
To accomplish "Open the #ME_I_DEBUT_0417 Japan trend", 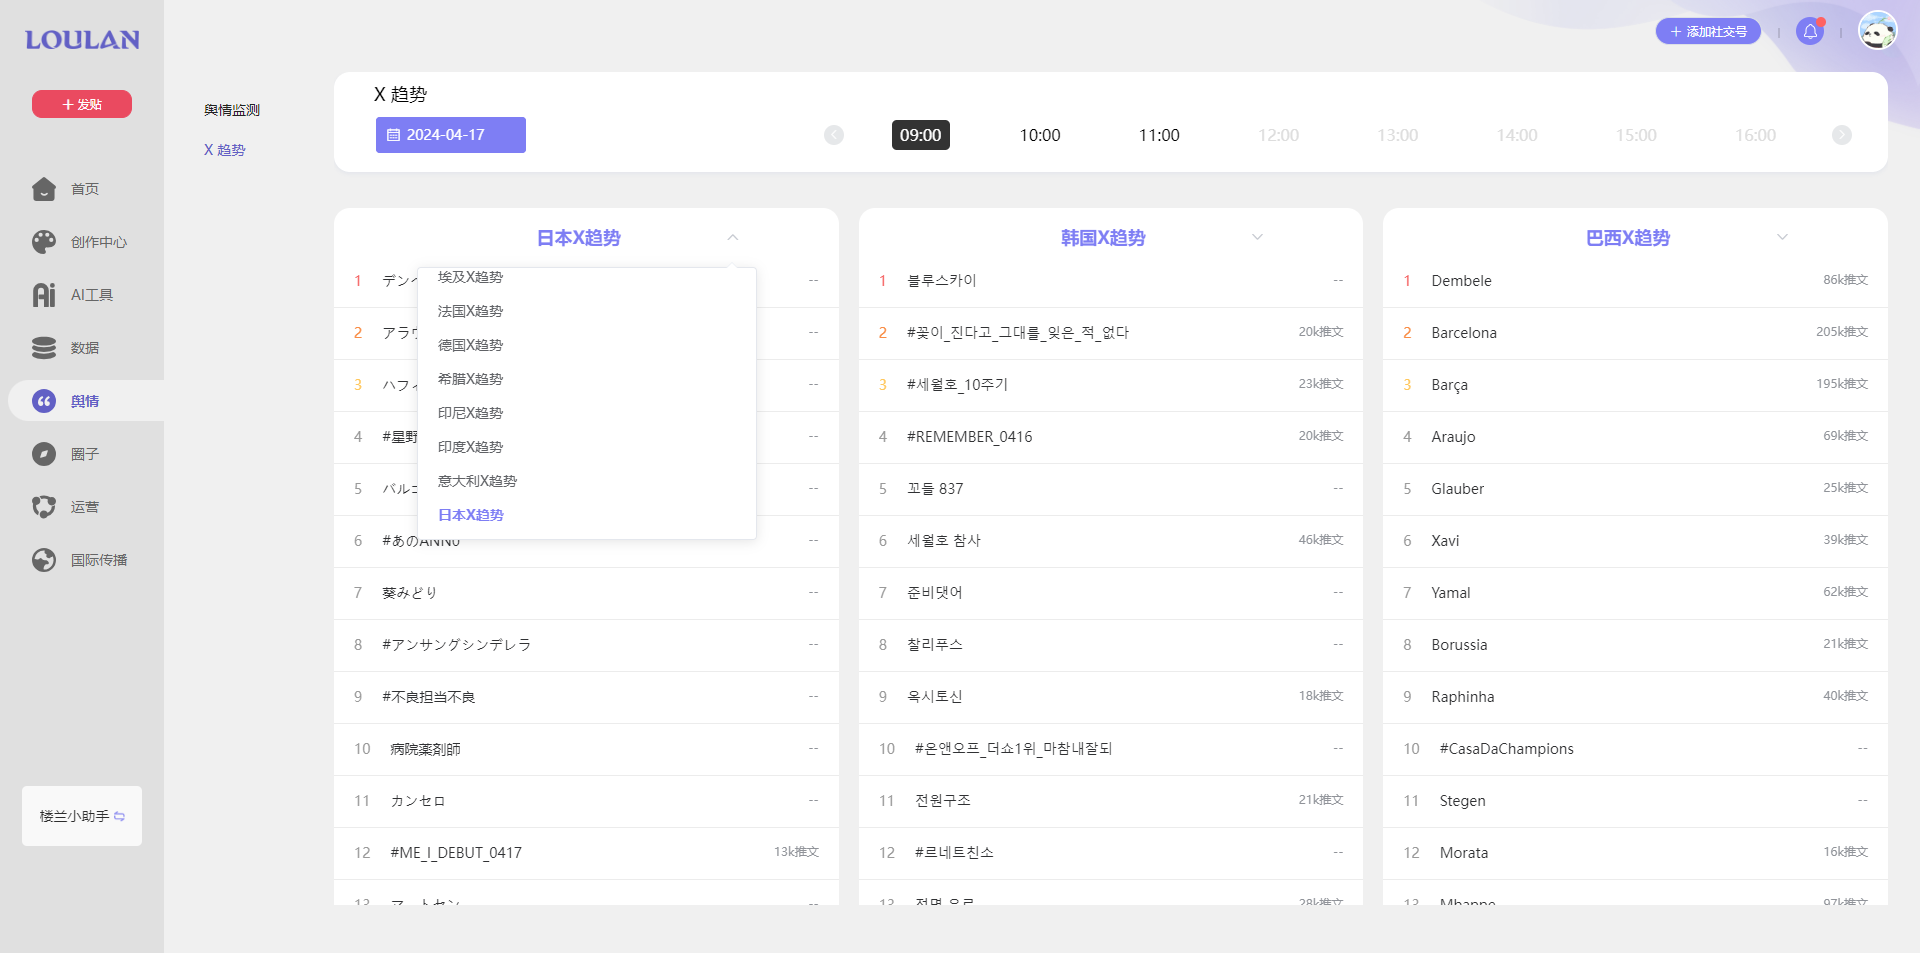I will tap(586, 853).
